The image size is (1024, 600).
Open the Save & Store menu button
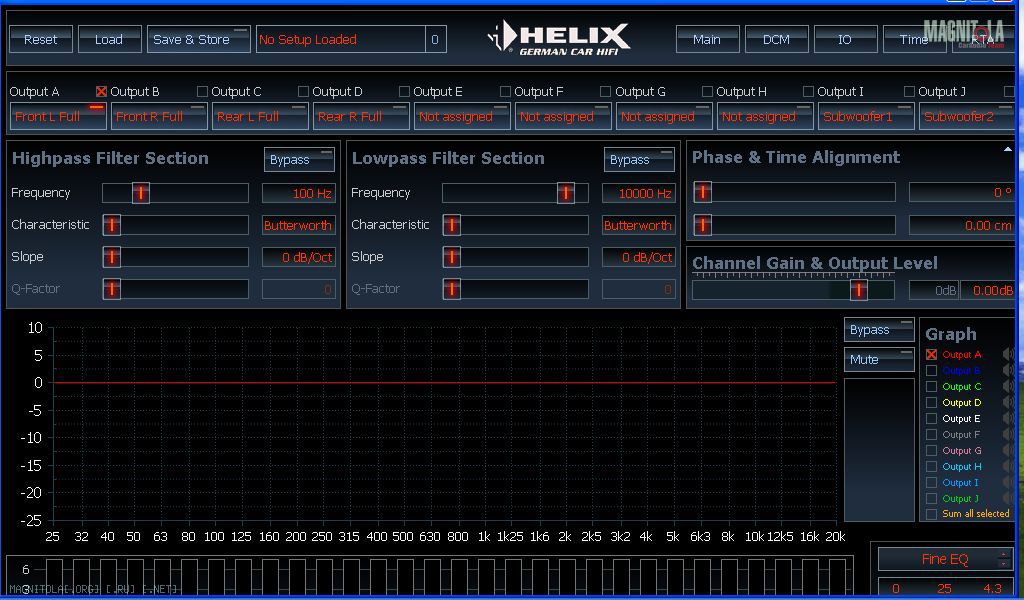[x=199, y=39]
